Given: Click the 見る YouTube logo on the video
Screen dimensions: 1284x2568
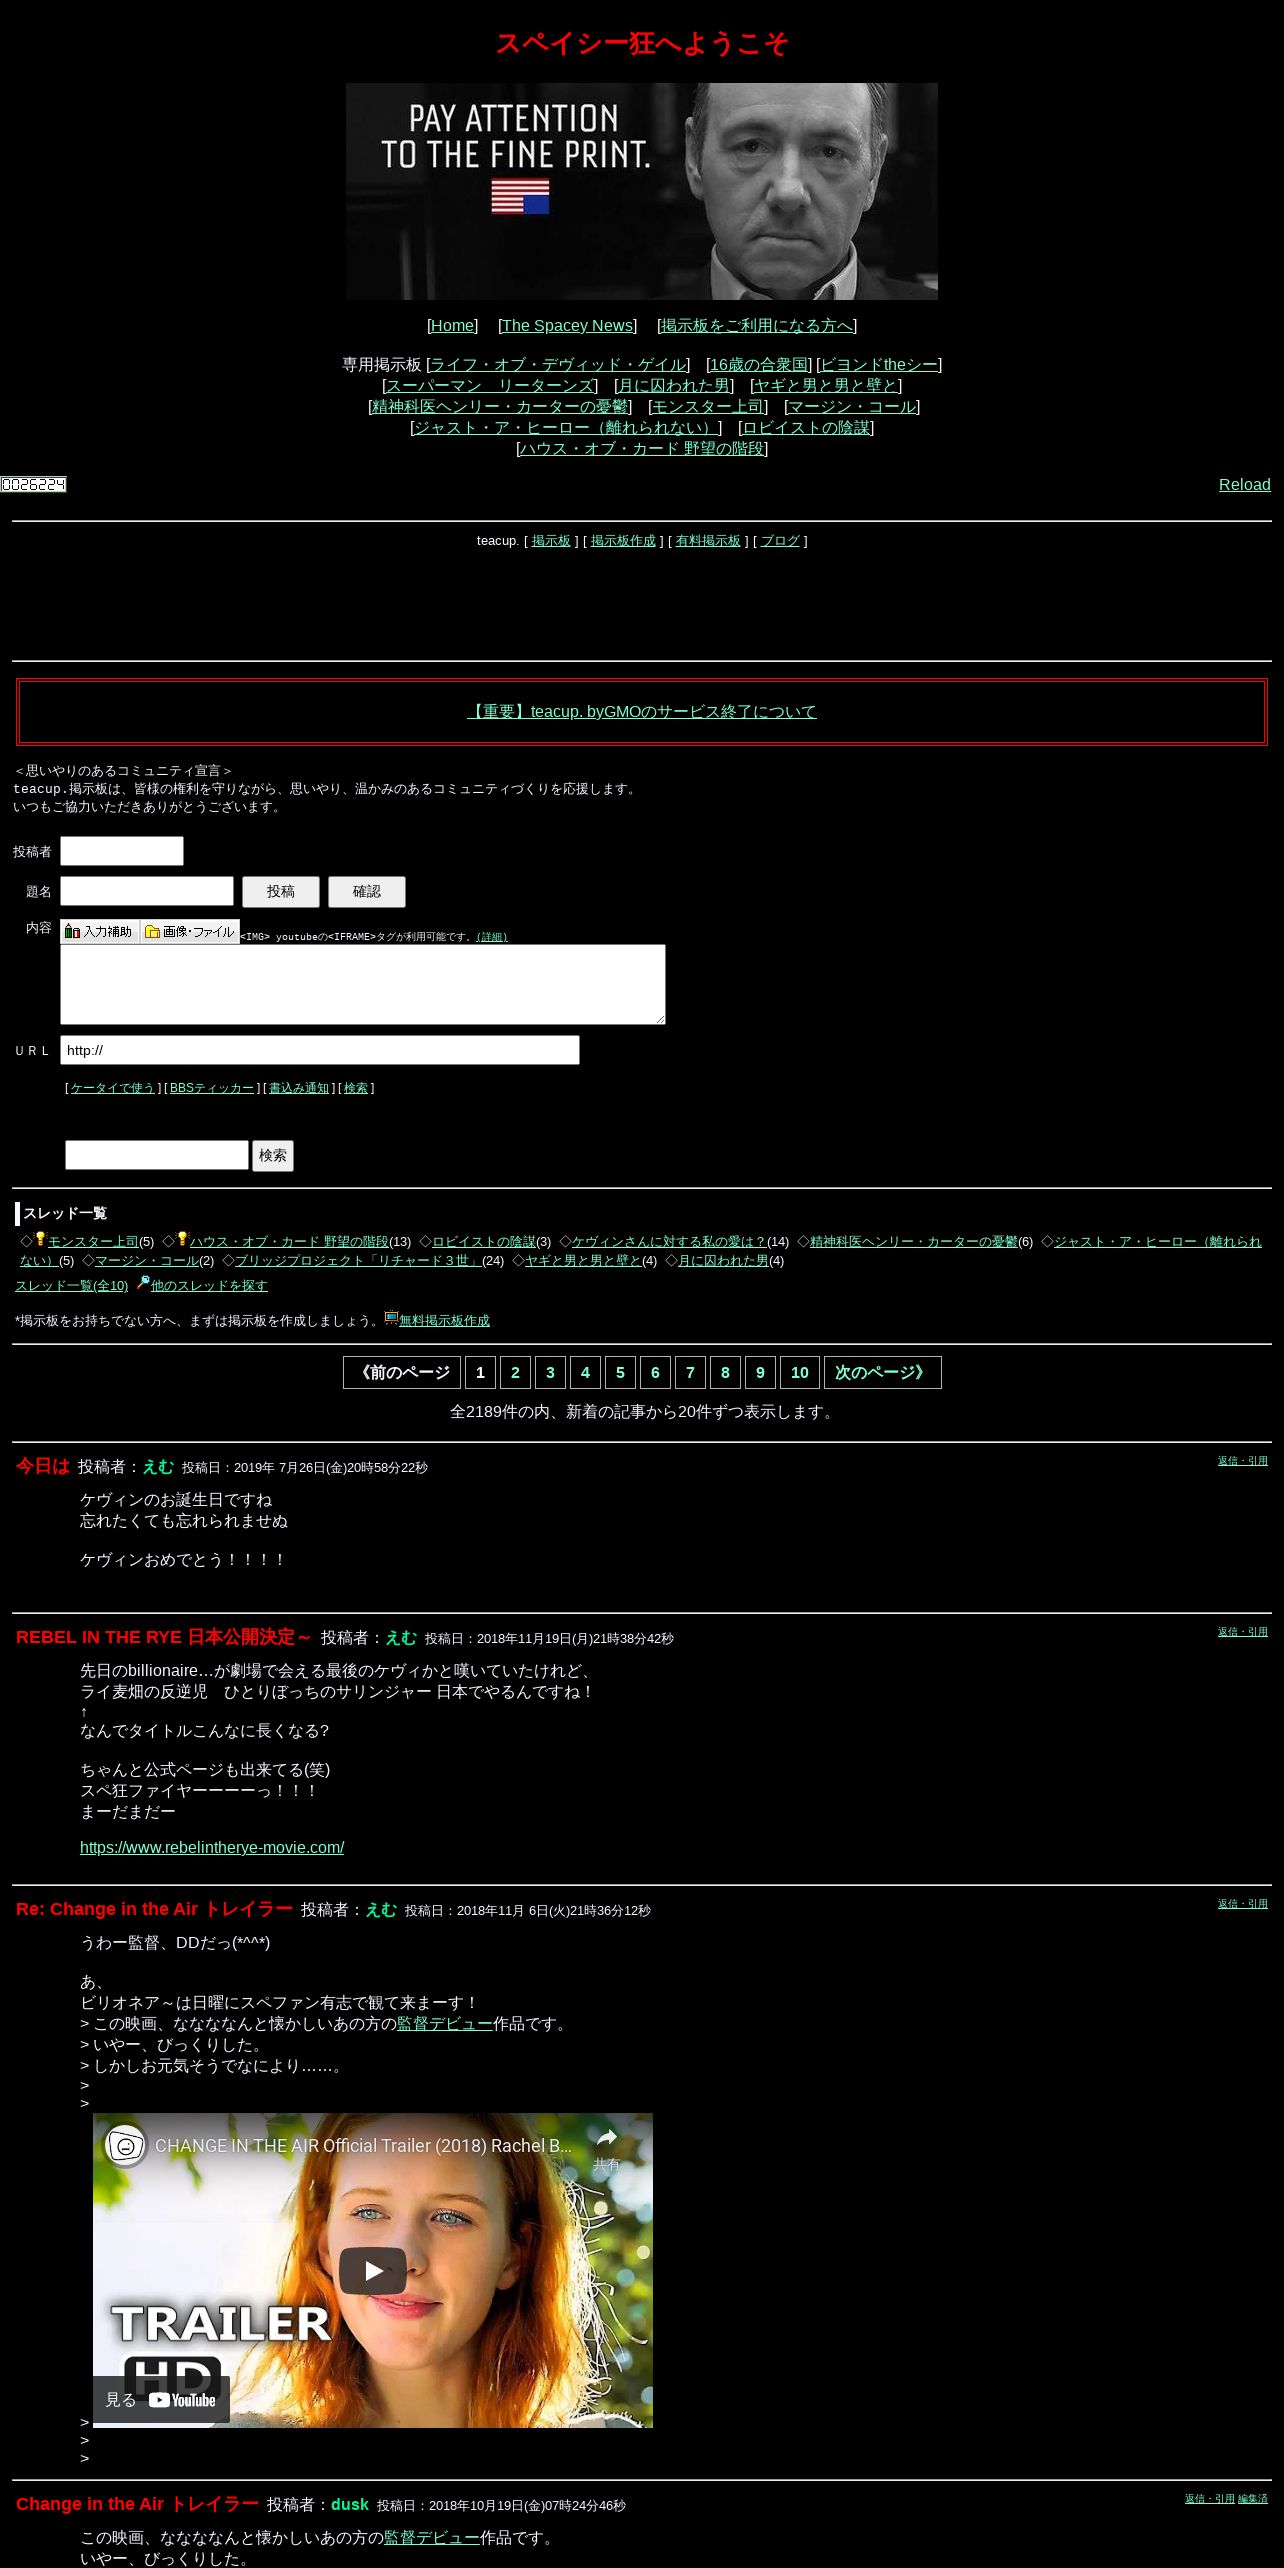Looking at the screenshot, I should coord(161,2399).
